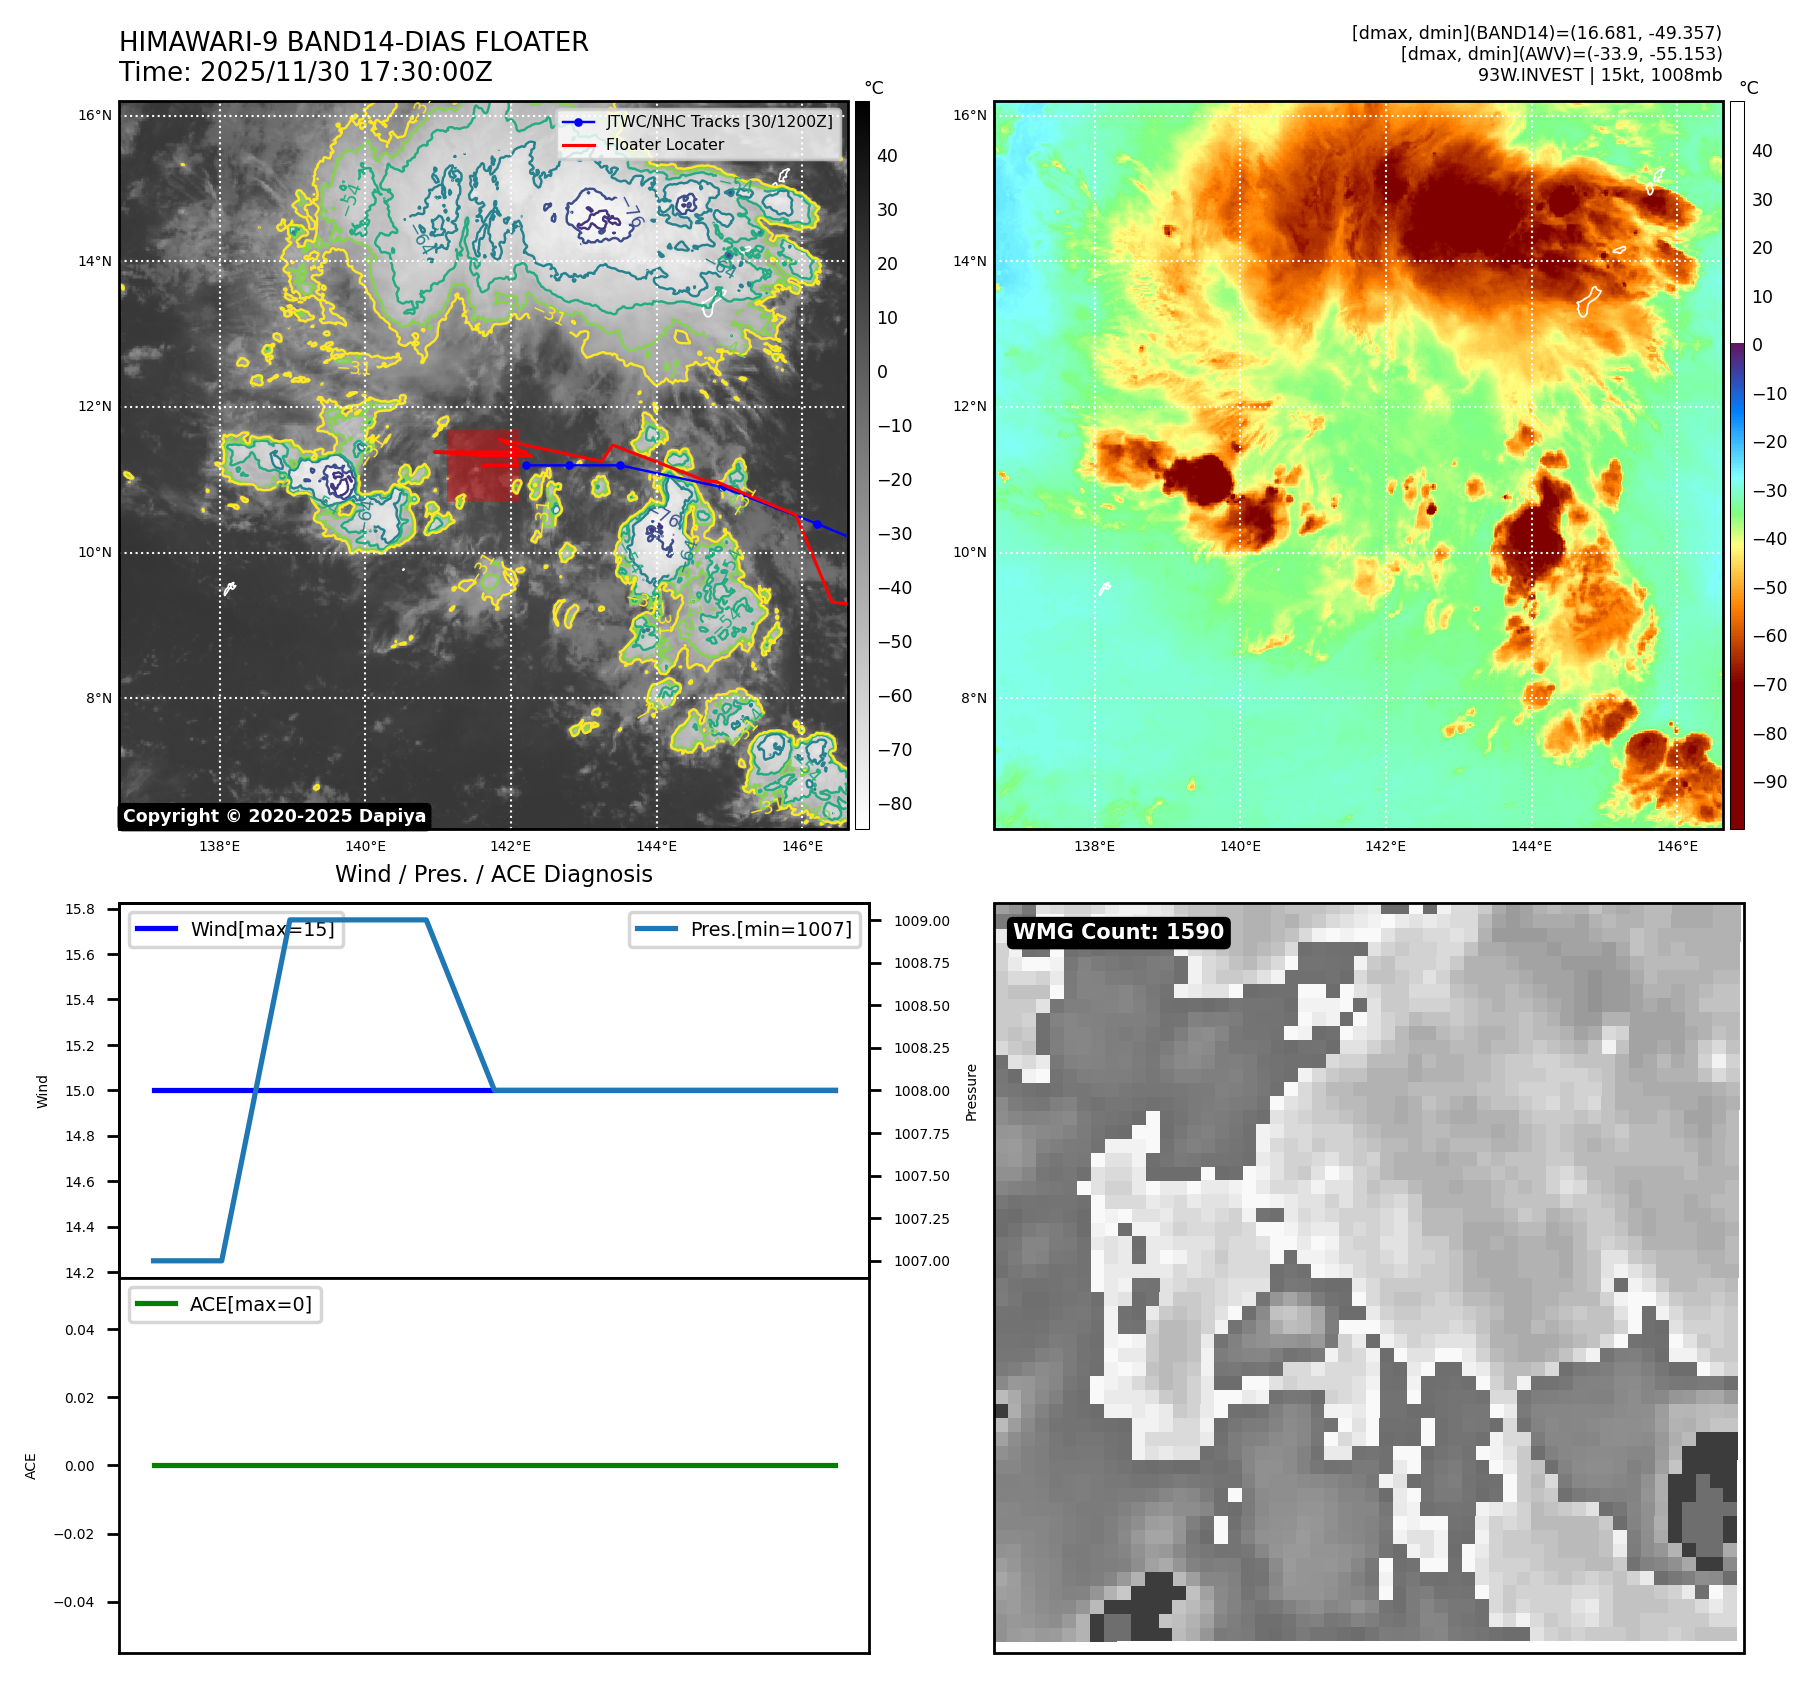Click the rainbow enhanced temperature colorbar
1813x1690 pixels.
point(1737,465)
